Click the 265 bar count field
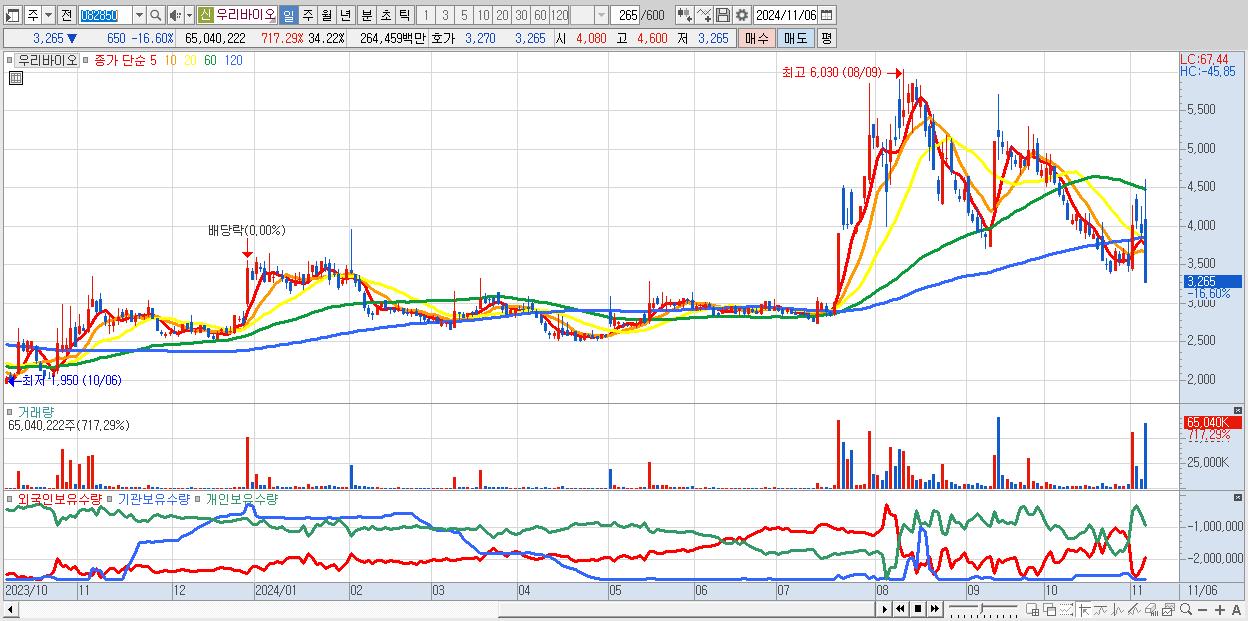The image size is (1248, 621). pyautogui.click(x=626, y=16)
